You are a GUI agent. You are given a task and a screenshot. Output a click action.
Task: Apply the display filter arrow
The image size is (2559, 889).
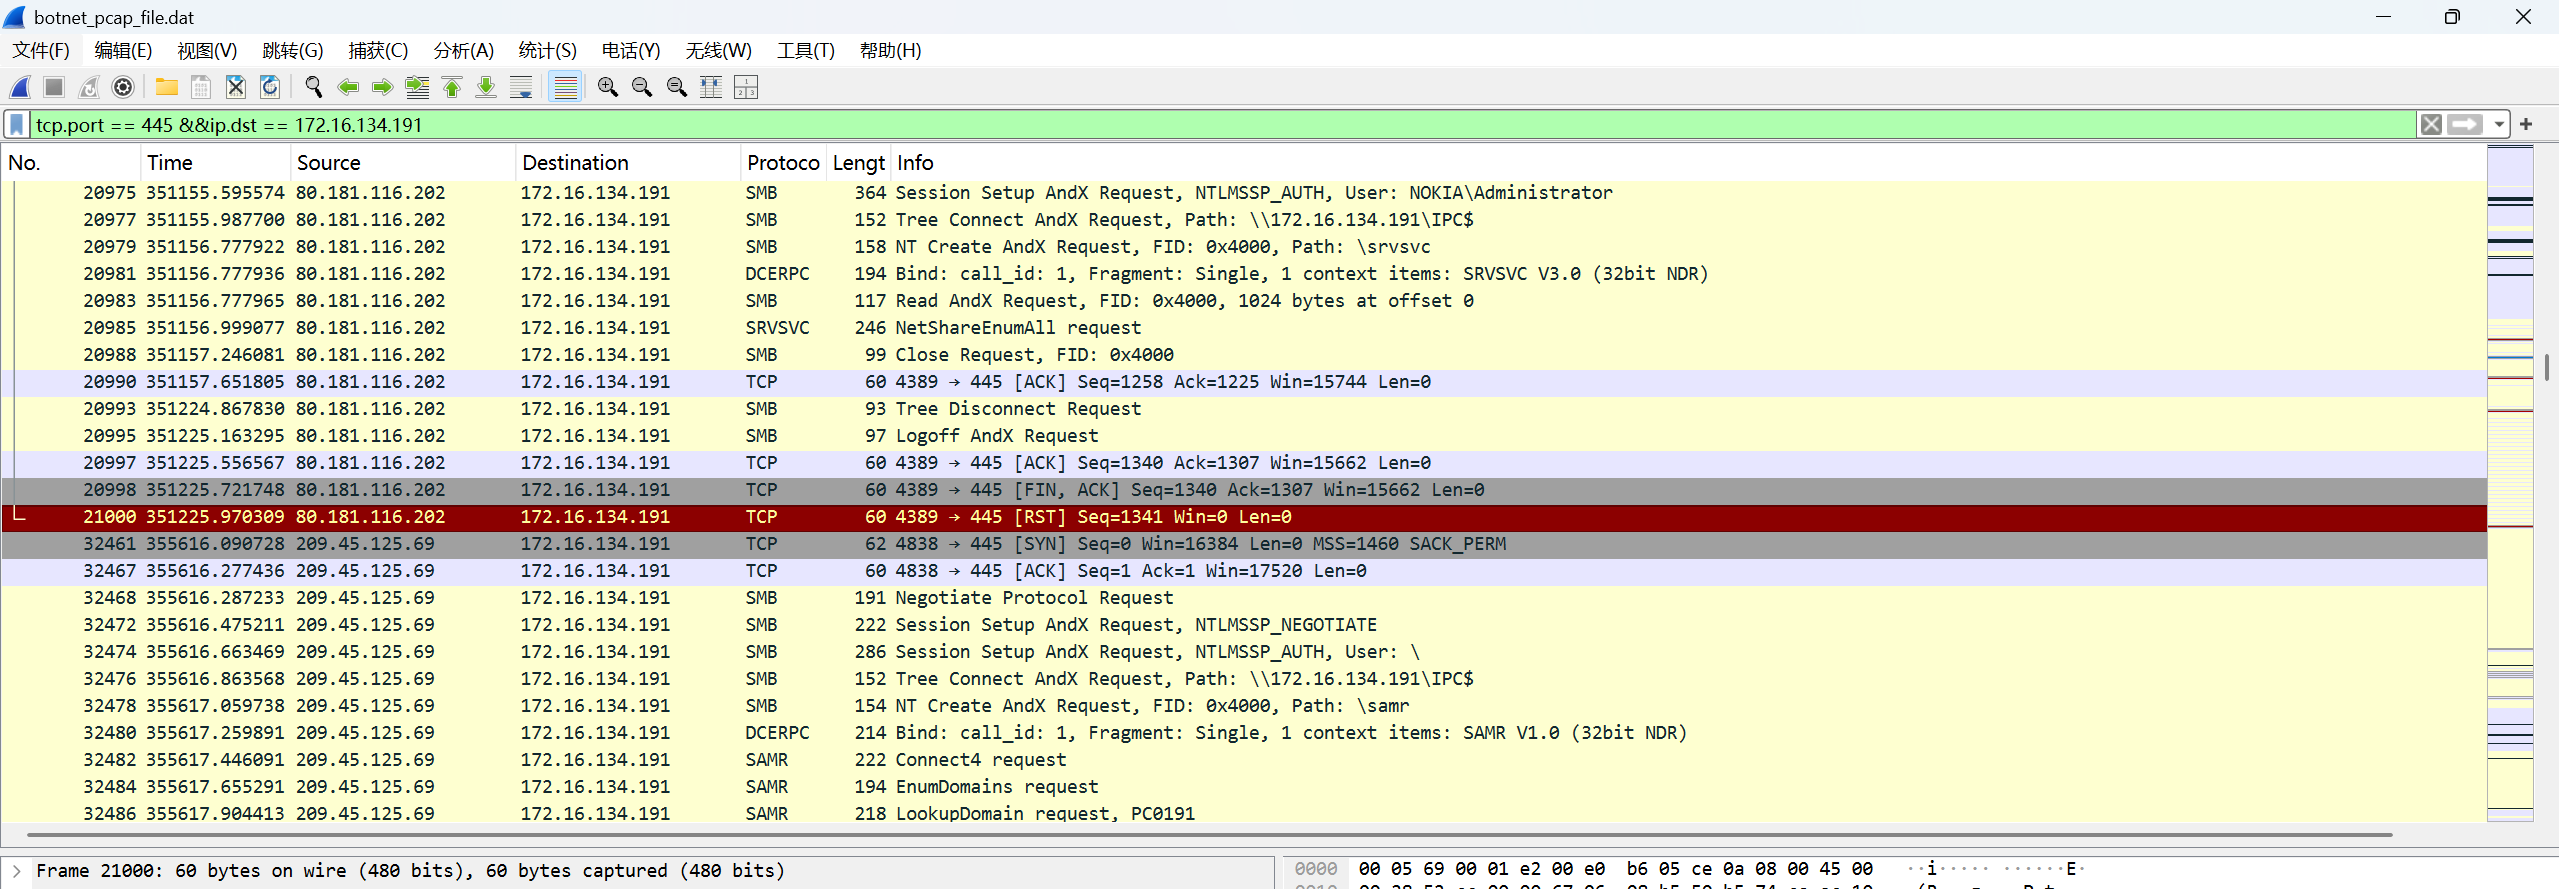point(2465,125)
